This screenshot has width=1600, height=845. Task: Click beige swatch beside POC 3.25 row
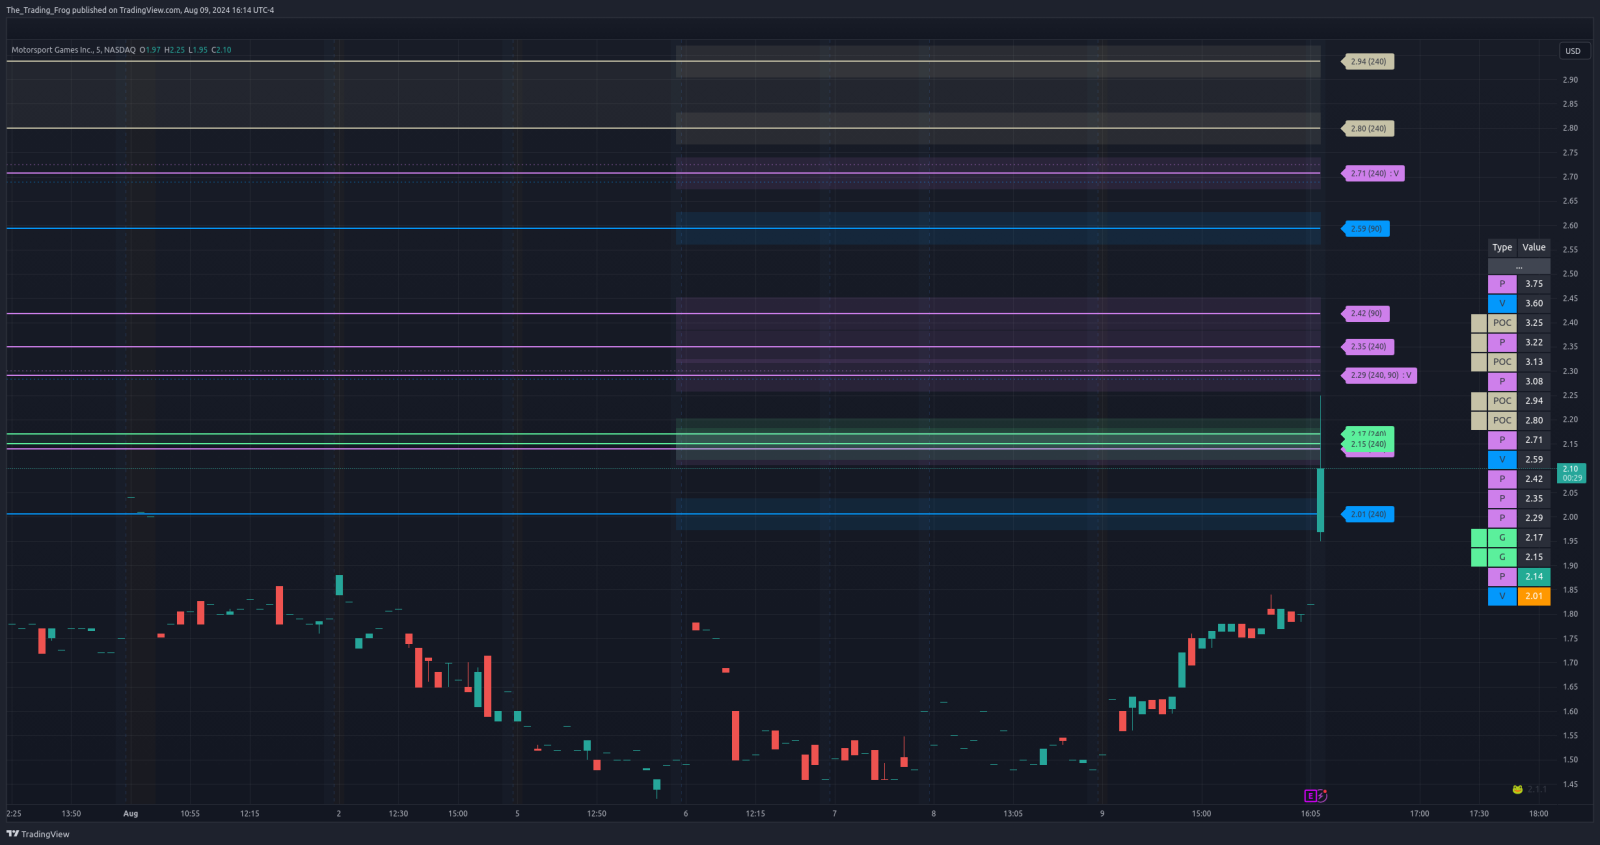click(x=1479, y=323)
